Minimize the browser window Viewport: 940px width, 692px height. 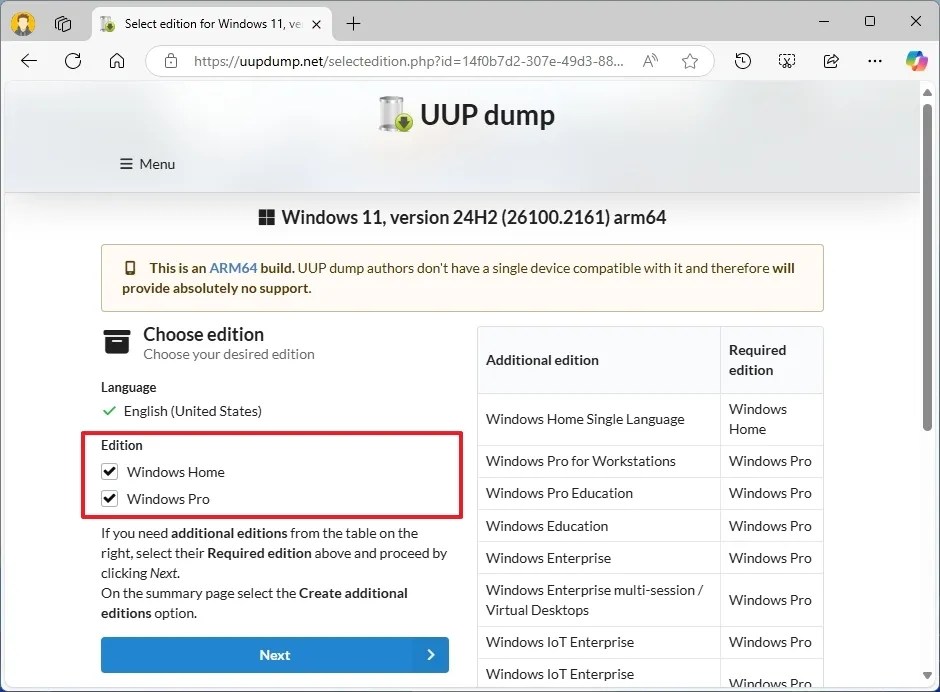pos(824,22)
